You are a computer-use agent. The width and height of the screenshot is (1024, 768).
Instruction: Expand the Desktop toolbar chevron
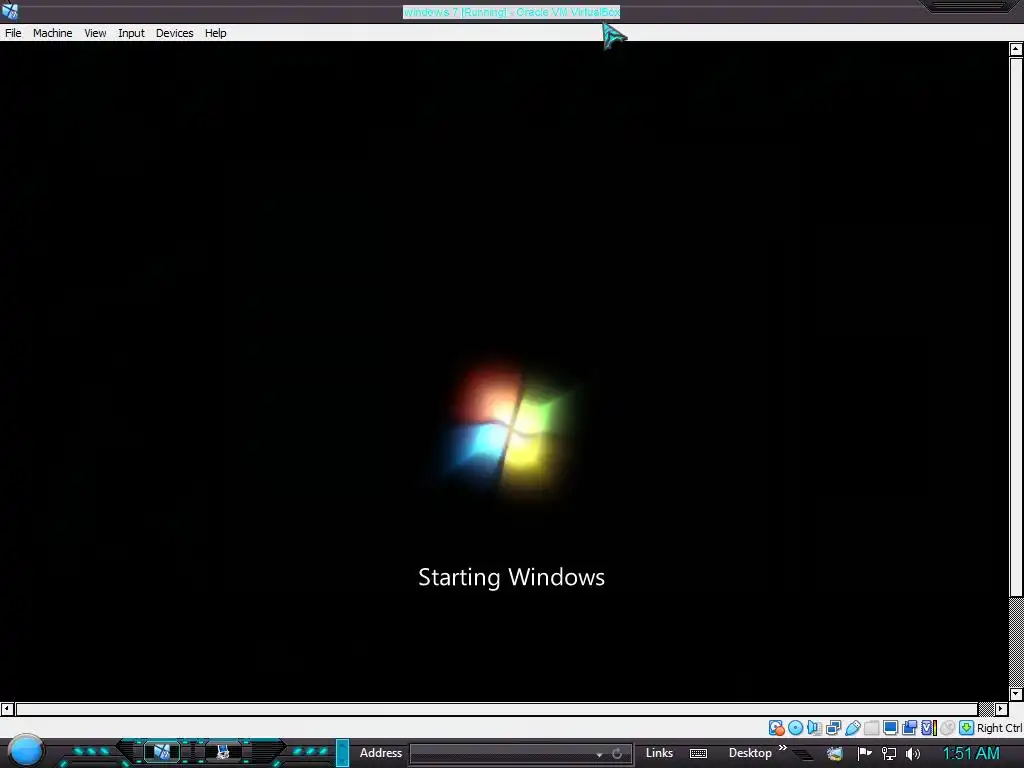pyautogui.click(x=782, y=748)
